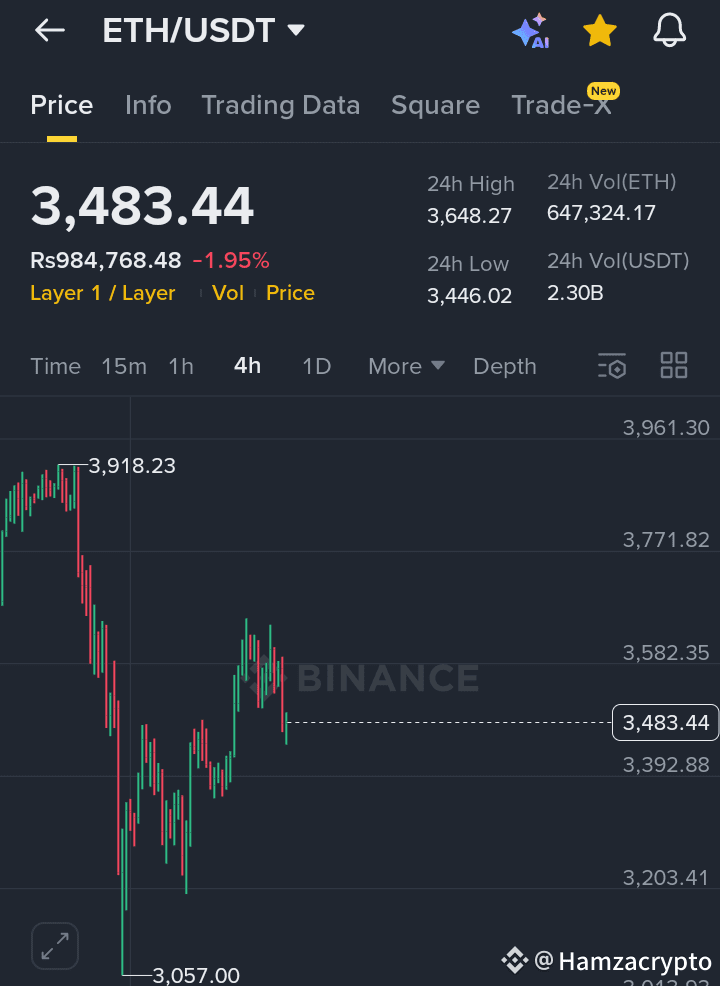Open the Trade-X tab

(561, 105)
